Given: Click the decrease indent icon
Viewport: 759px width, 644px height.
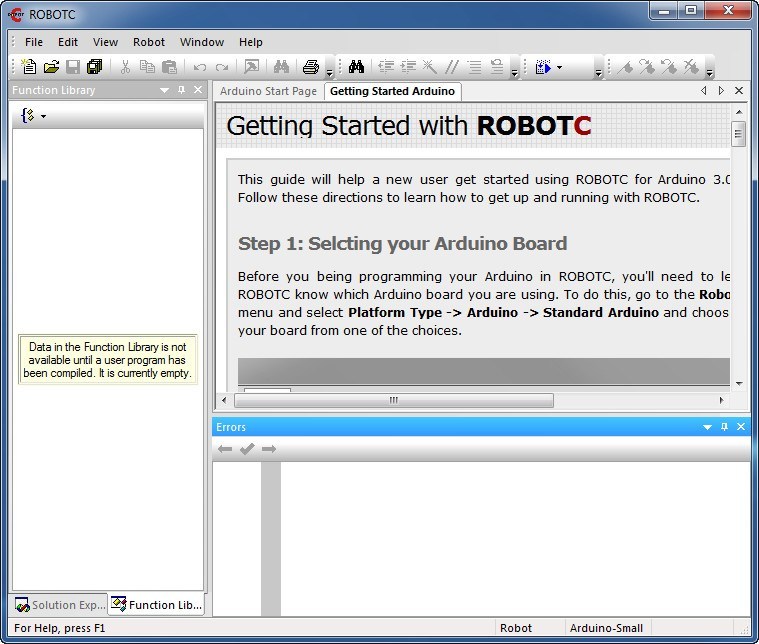Looking at the screenshot, I should point(386,67).
